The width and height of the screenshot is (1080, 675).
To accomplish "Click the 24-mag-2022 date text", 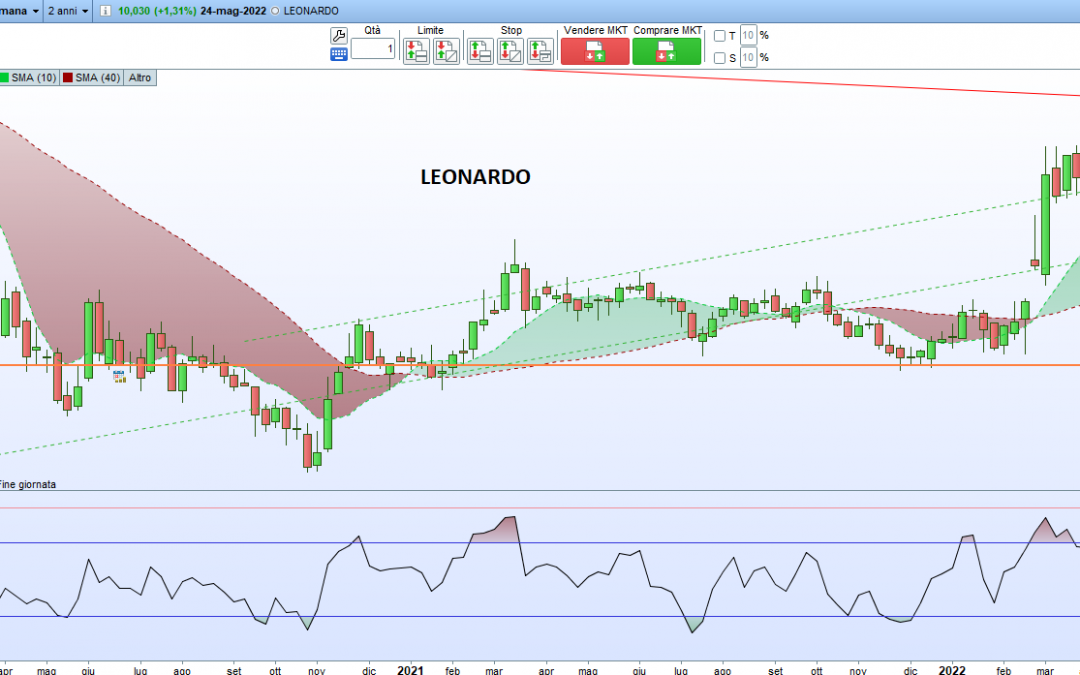I will (233, 11).
